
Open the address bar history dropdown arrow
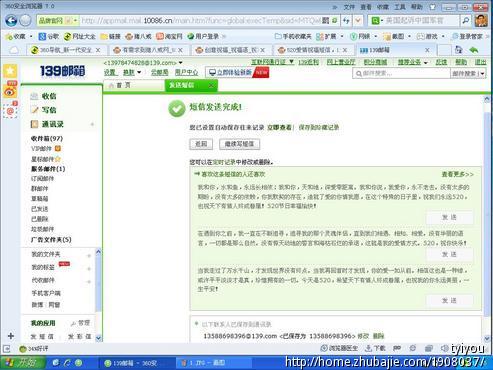(358, 21)
